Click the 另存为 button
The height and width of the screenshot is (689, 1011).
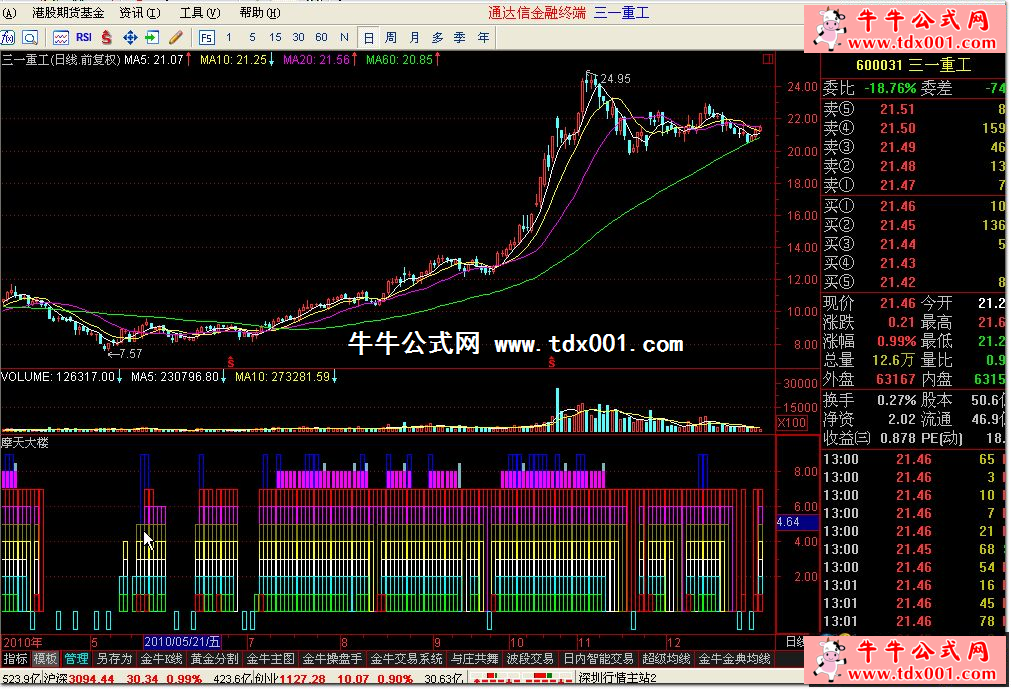pyautogui.click(x=114, y=659)
